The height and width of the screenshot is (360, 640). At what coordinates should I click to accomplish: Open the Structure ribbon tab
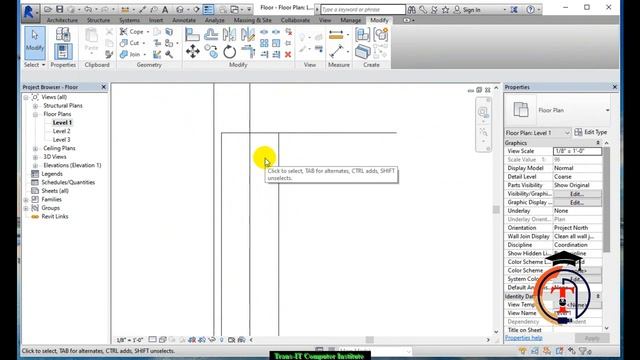click(x=98, y=20)
